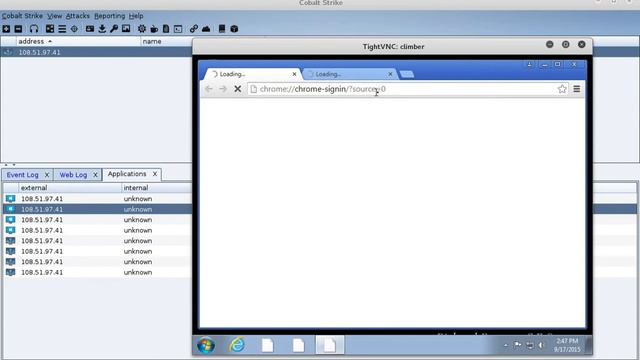Sort sessions by the address column header

tap(78, 41)
